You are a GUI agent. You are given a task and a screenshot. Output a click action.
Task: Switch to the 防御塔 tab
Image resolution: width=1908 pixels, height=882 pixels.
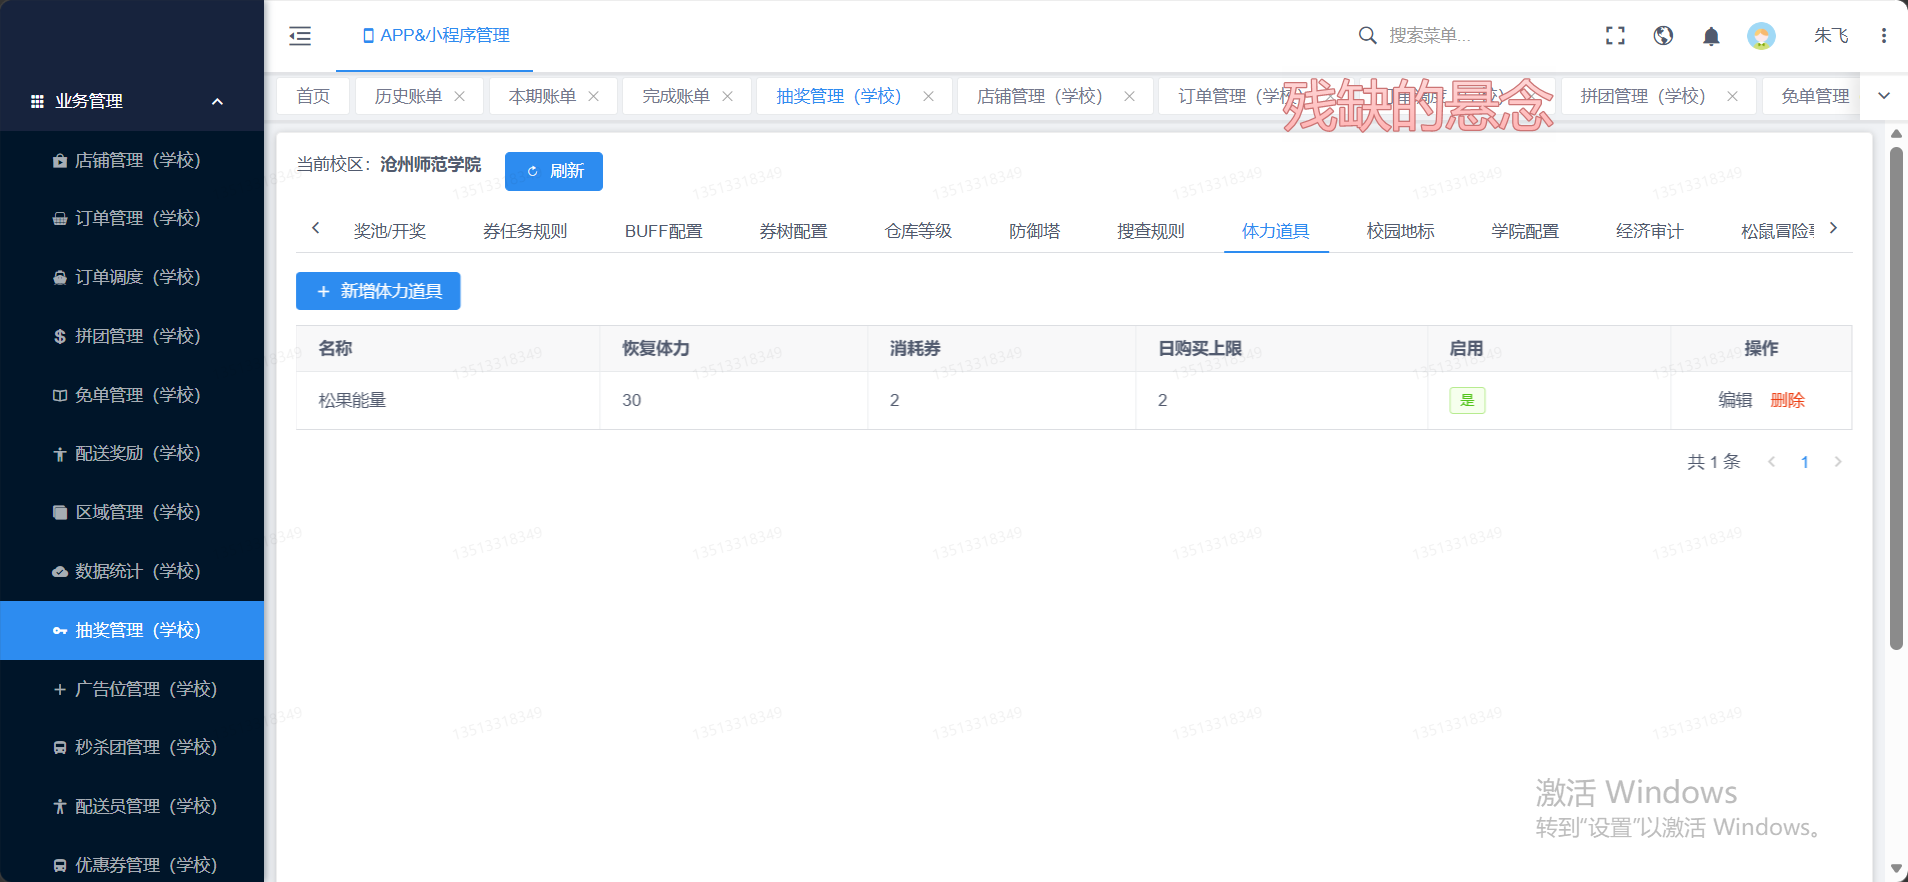point(1034,231)
